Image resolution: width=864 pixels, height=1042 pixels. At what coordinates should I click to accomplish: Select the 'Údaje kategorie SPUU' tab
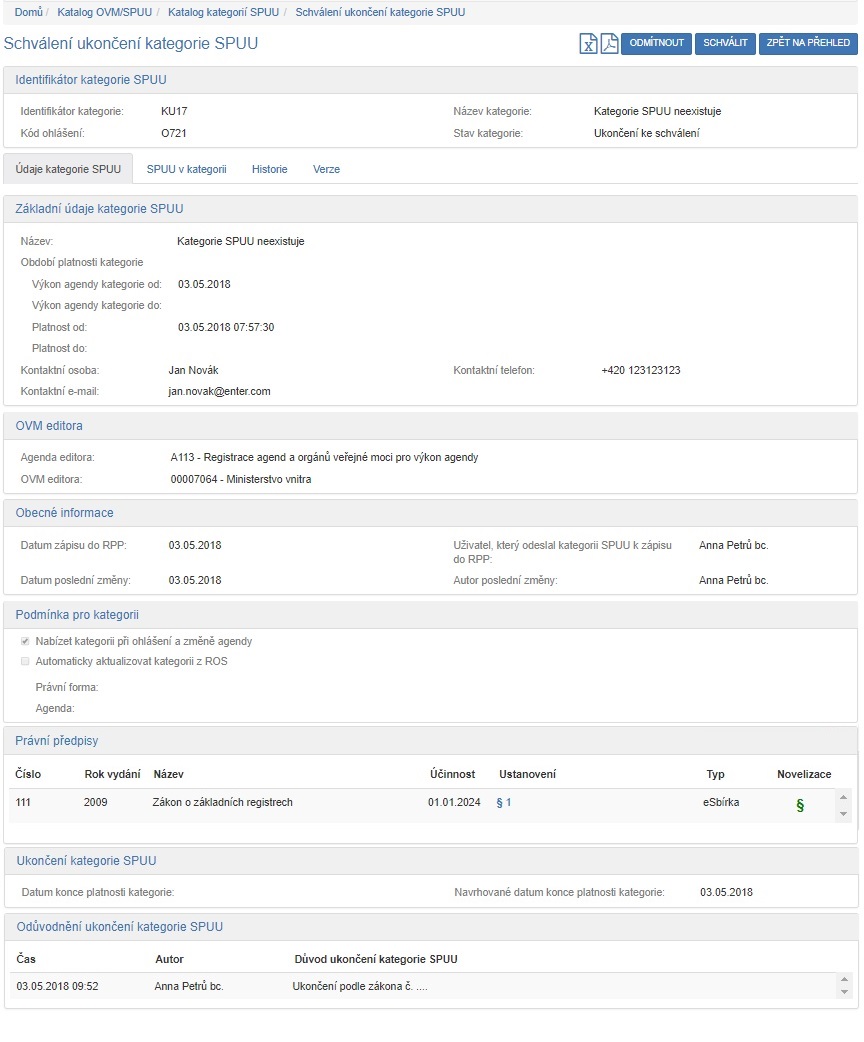(x=68, y=169)
